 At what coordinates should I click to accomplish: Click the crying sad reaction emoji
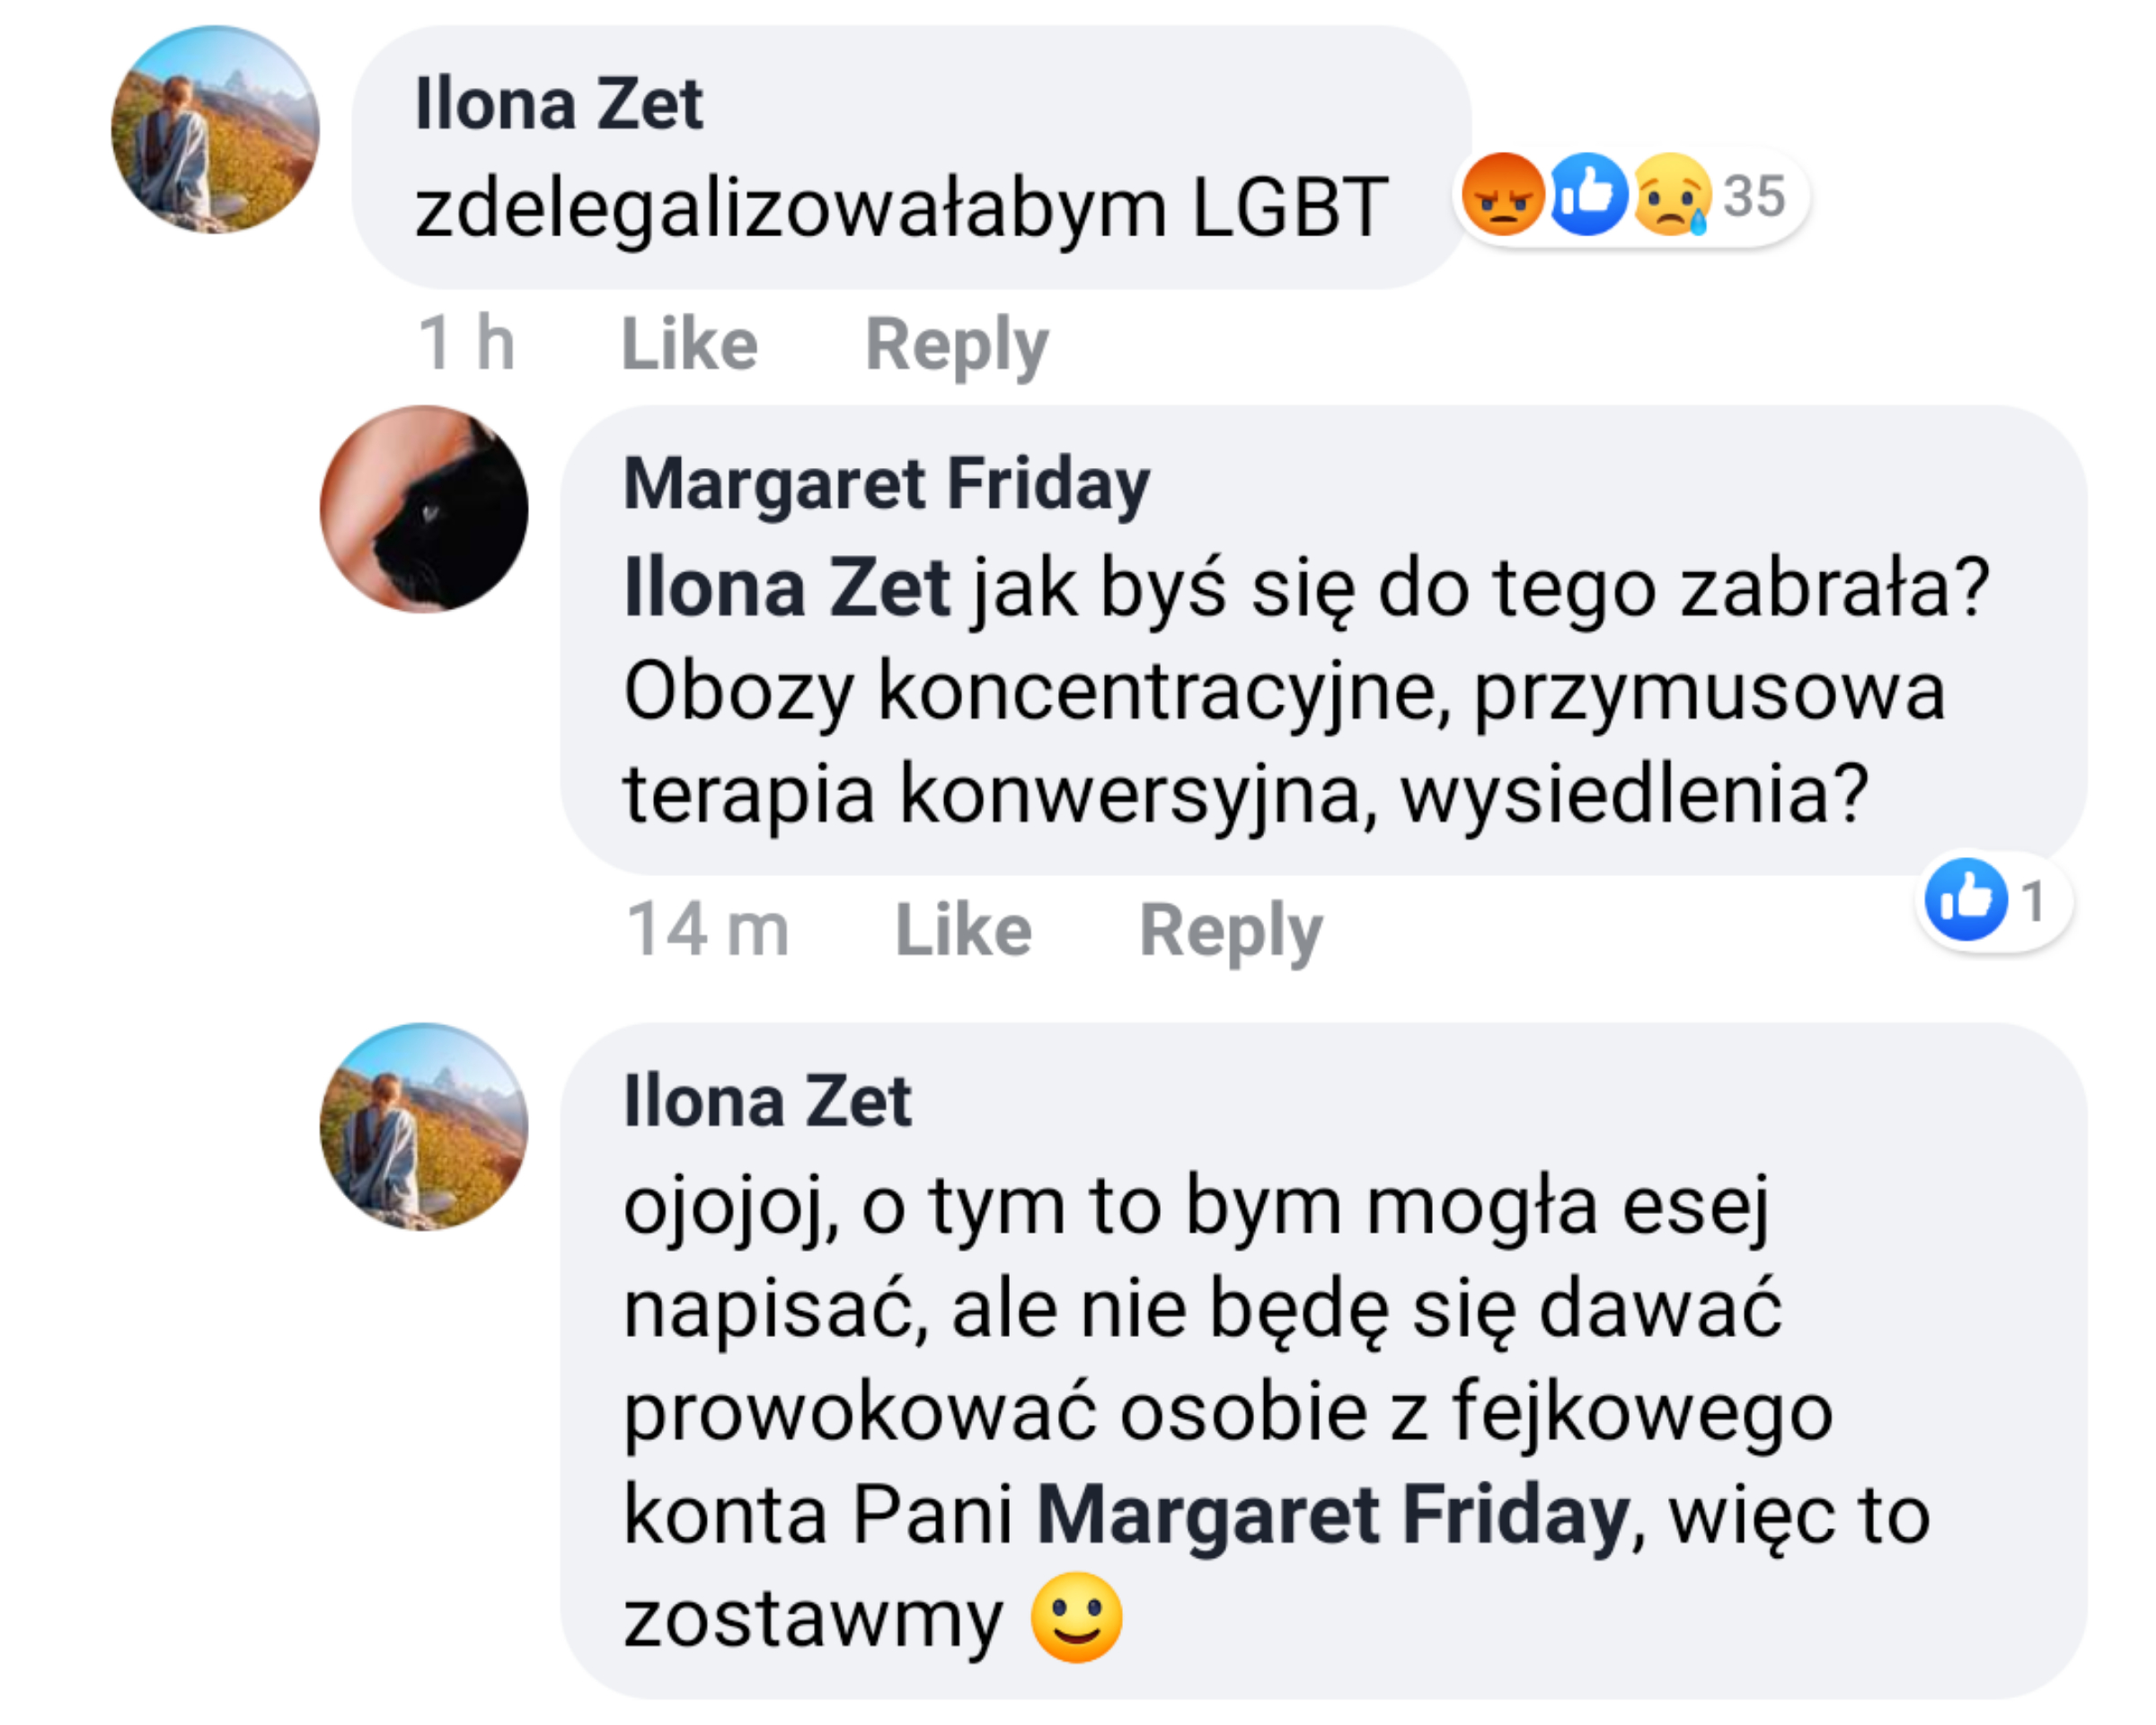1671,195
